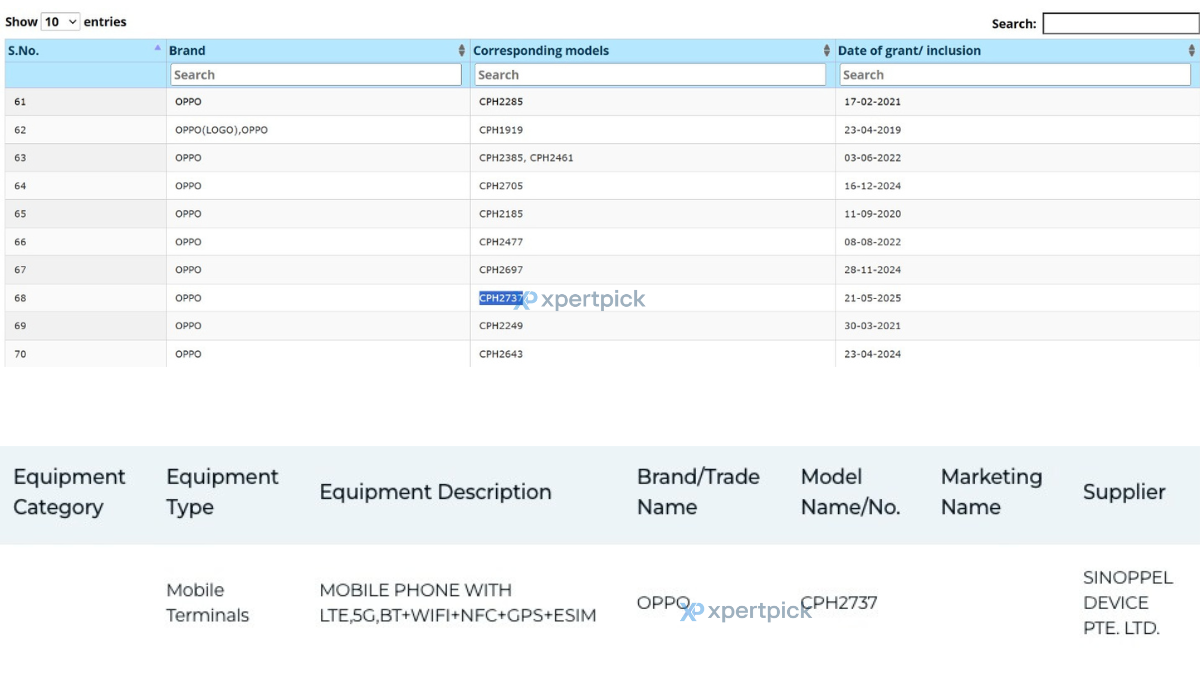The height and width of the screenshot is (680, 1200).
Task: Select serial number 62 cell
Action: pos(86,130)
